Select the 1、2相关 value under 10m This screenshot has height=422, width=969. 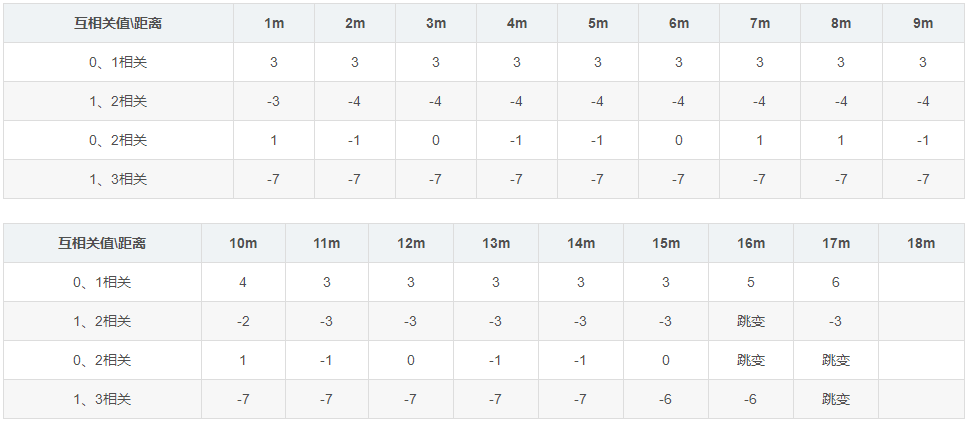[x=243, y=321]
